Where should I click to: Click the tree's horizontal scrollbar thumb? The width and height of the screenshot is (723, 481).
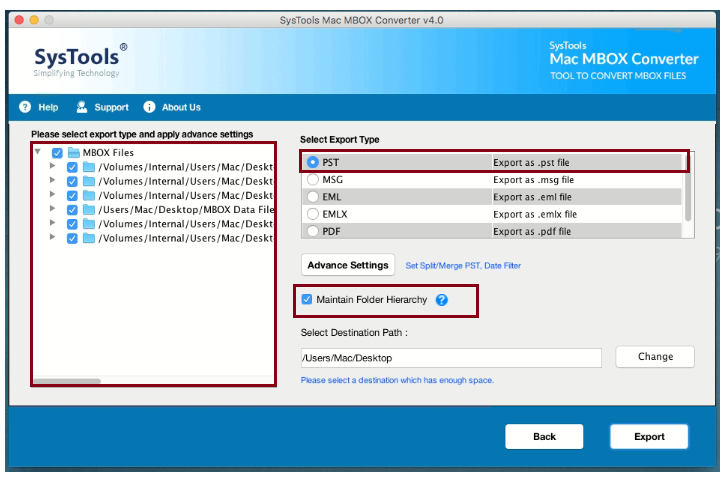click(x=67, y=381)
